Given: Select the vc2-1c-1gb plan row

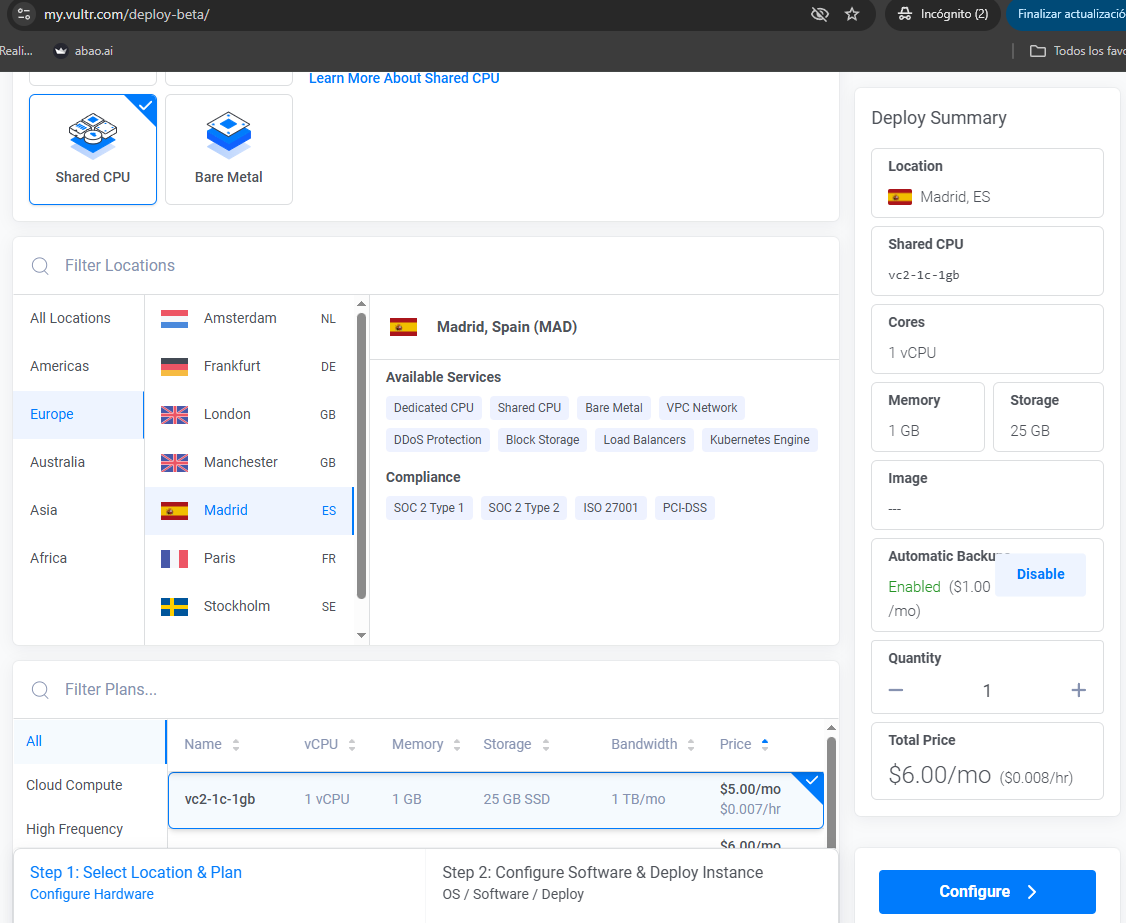Looking at the screenshot, I should (495, 799).
